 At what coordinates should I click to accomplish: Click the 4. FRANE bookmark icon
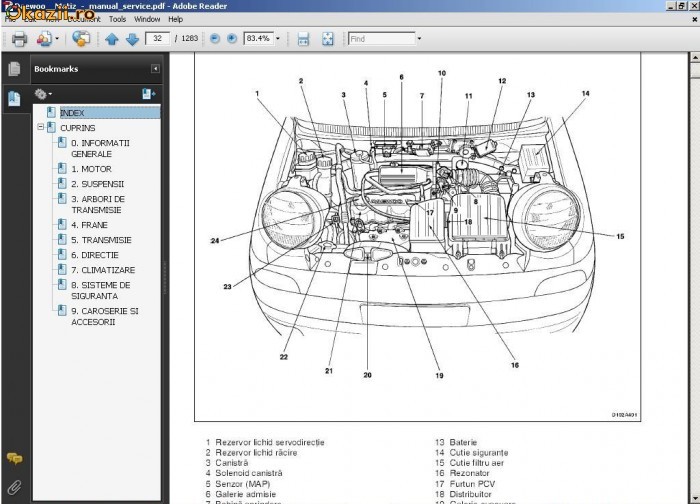click(62, 225)
